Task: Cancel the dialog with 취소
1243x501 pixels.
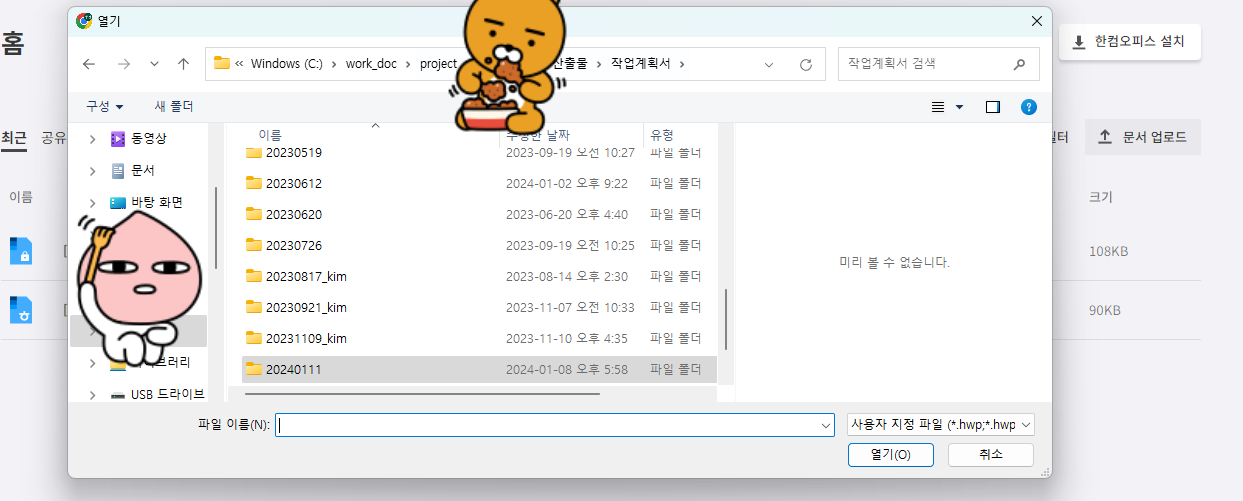Action: click(990, 455)
